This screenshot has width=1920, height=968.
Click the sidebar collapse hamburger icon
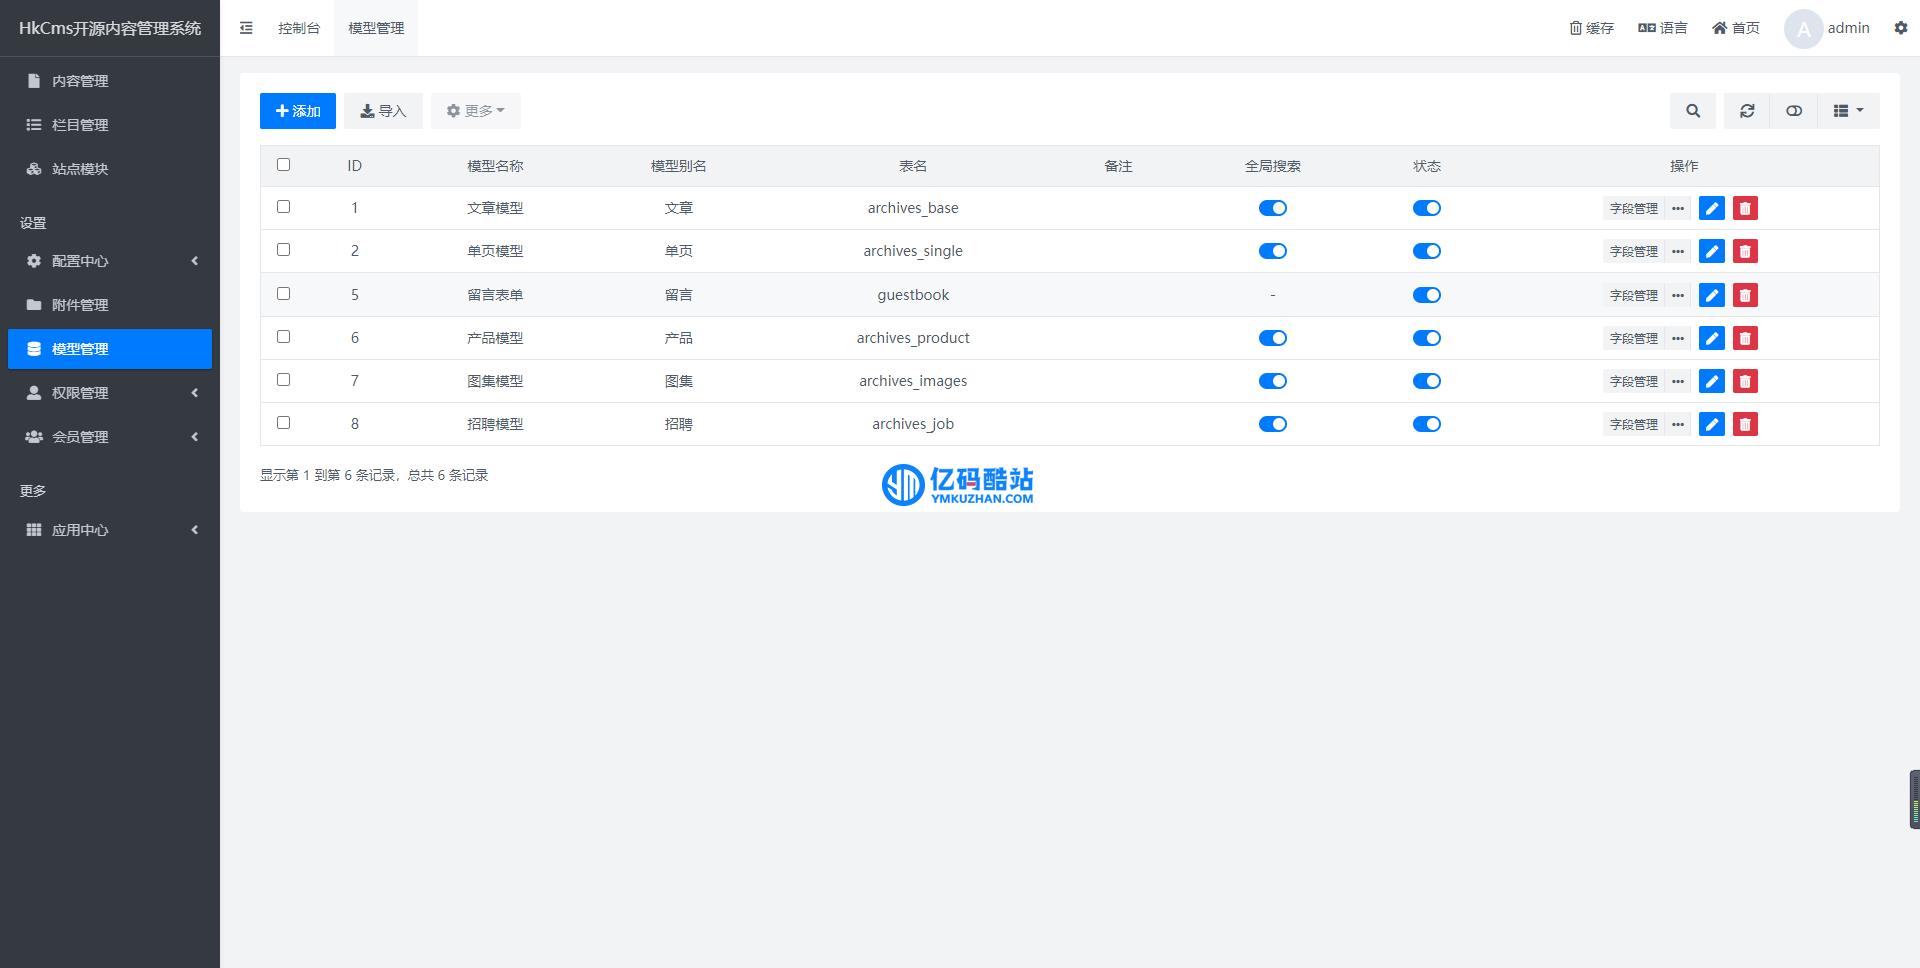[246, 28]
